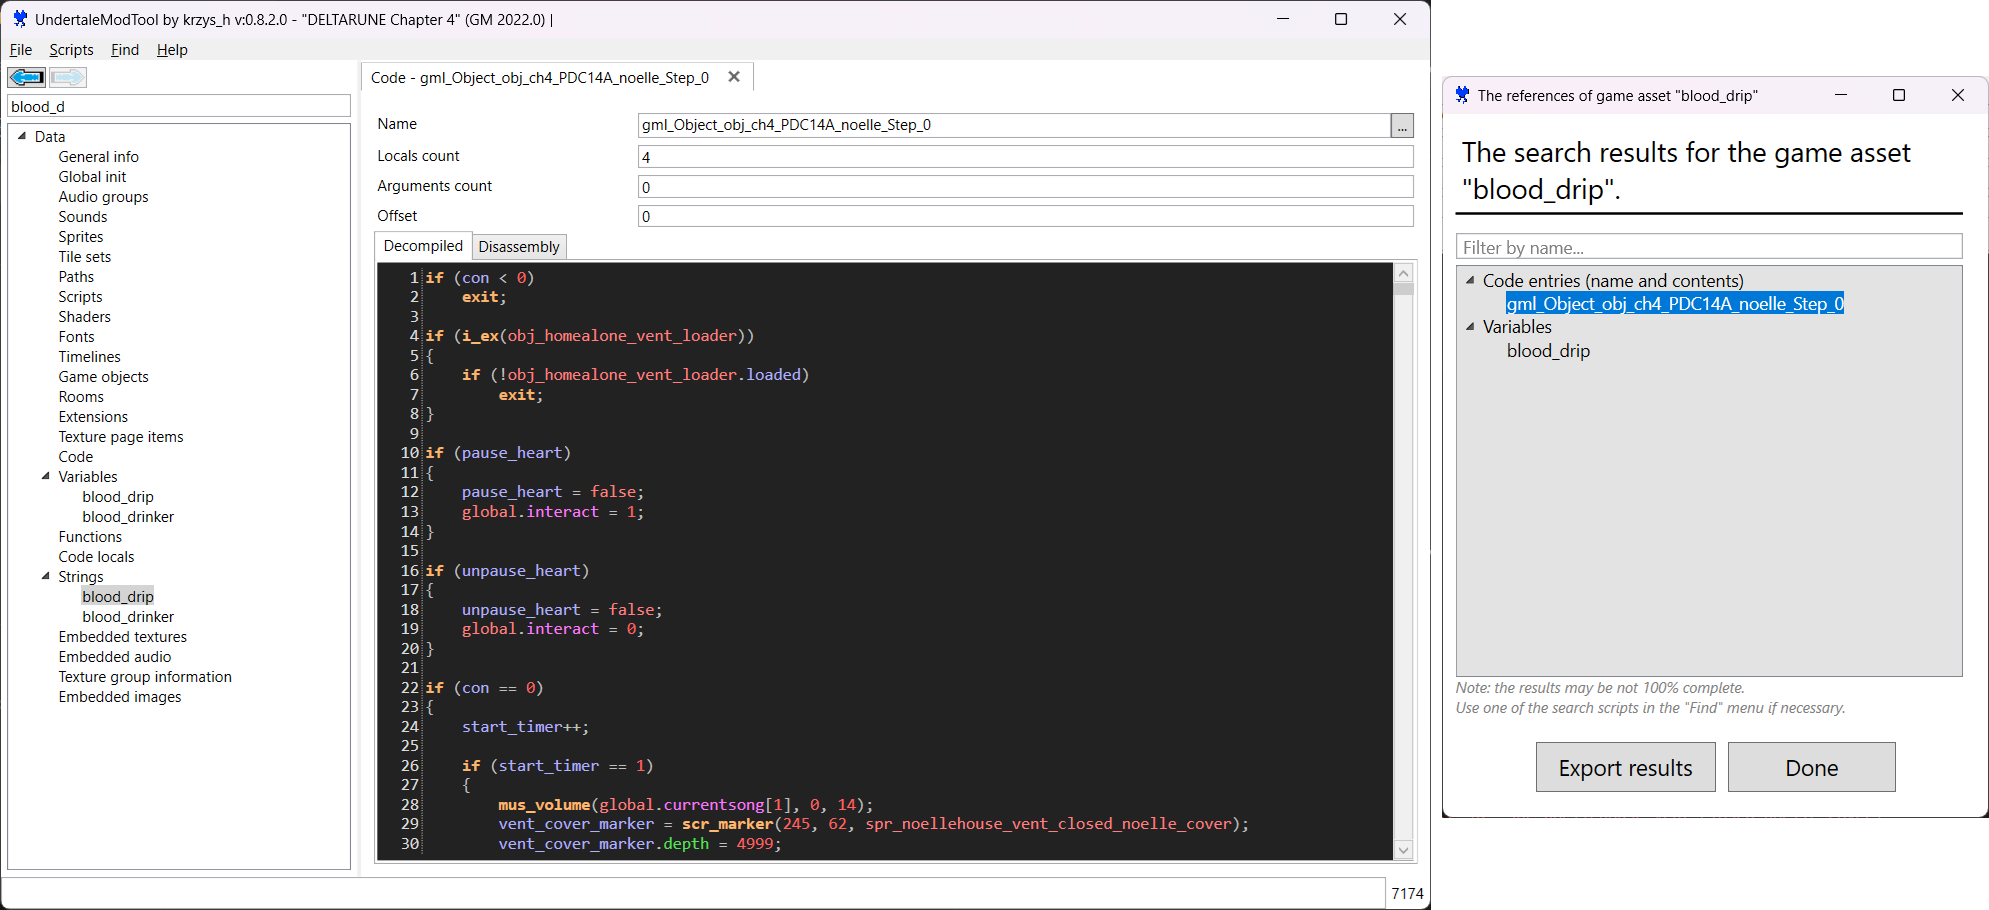Viewport: 1989px width, 910px height.
Task: Select blood_drip under Variables in main tree
Action: [118, 497]
